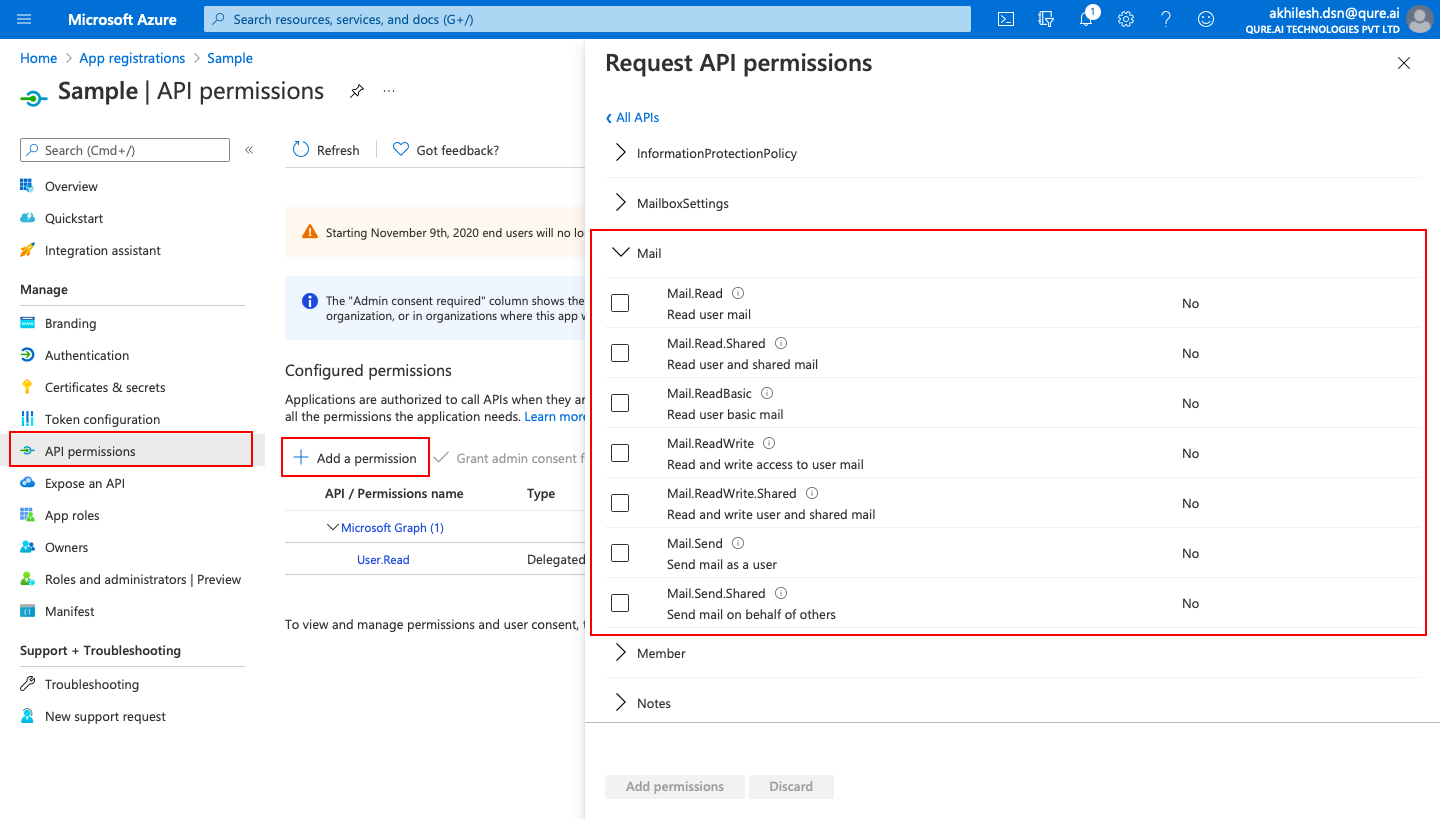Screen dimensions: 1440x819
Task: Open the Help question mark icon
Action: [1166, 19]
